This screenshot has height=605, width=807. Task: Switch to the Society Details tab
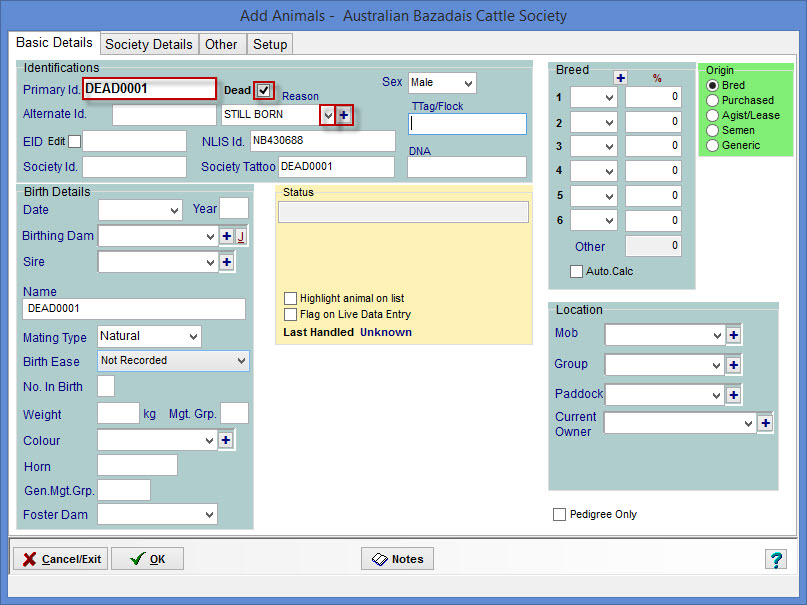(149, 45)
